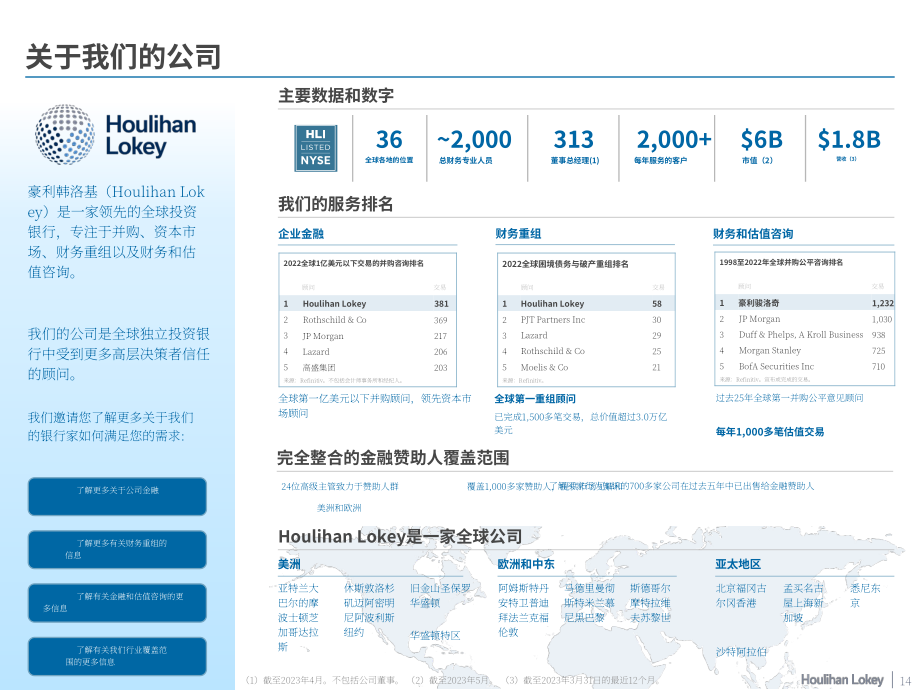Click the ~2,000 总财务专业人员 figure
Screen dimensions: 920x690
click(474, 147)
